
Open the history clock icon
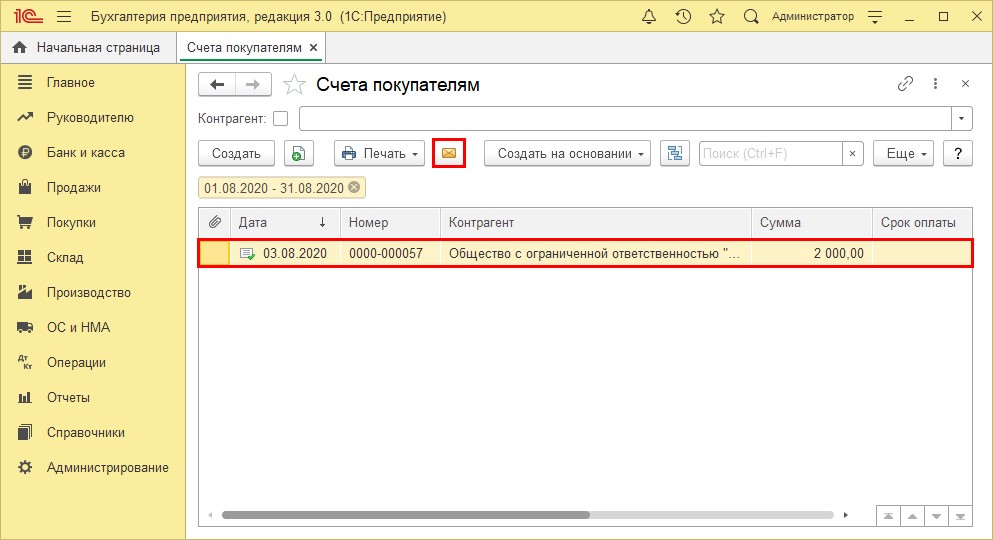tap(683, 17)
